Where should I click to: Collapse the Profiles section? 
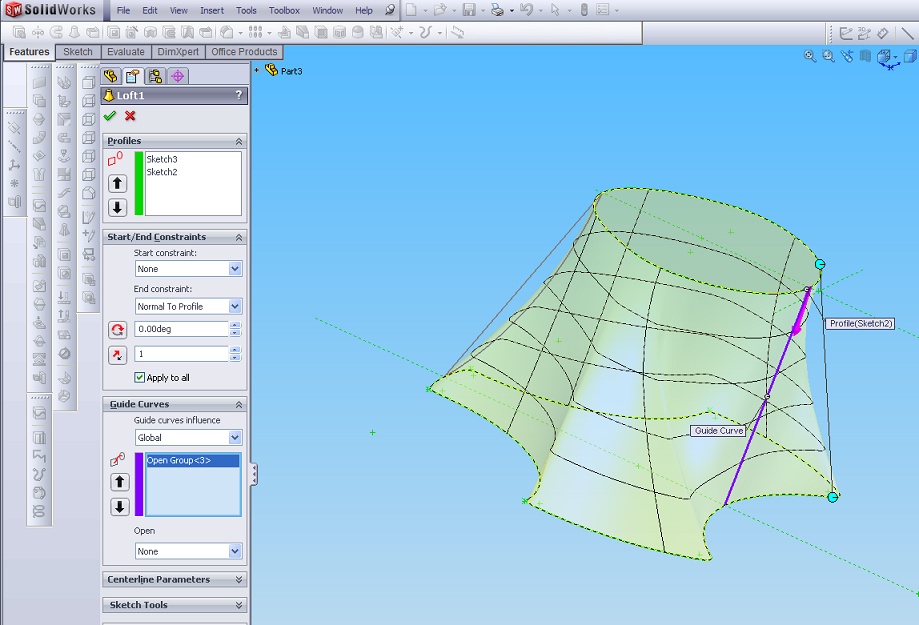coord(239,141)
